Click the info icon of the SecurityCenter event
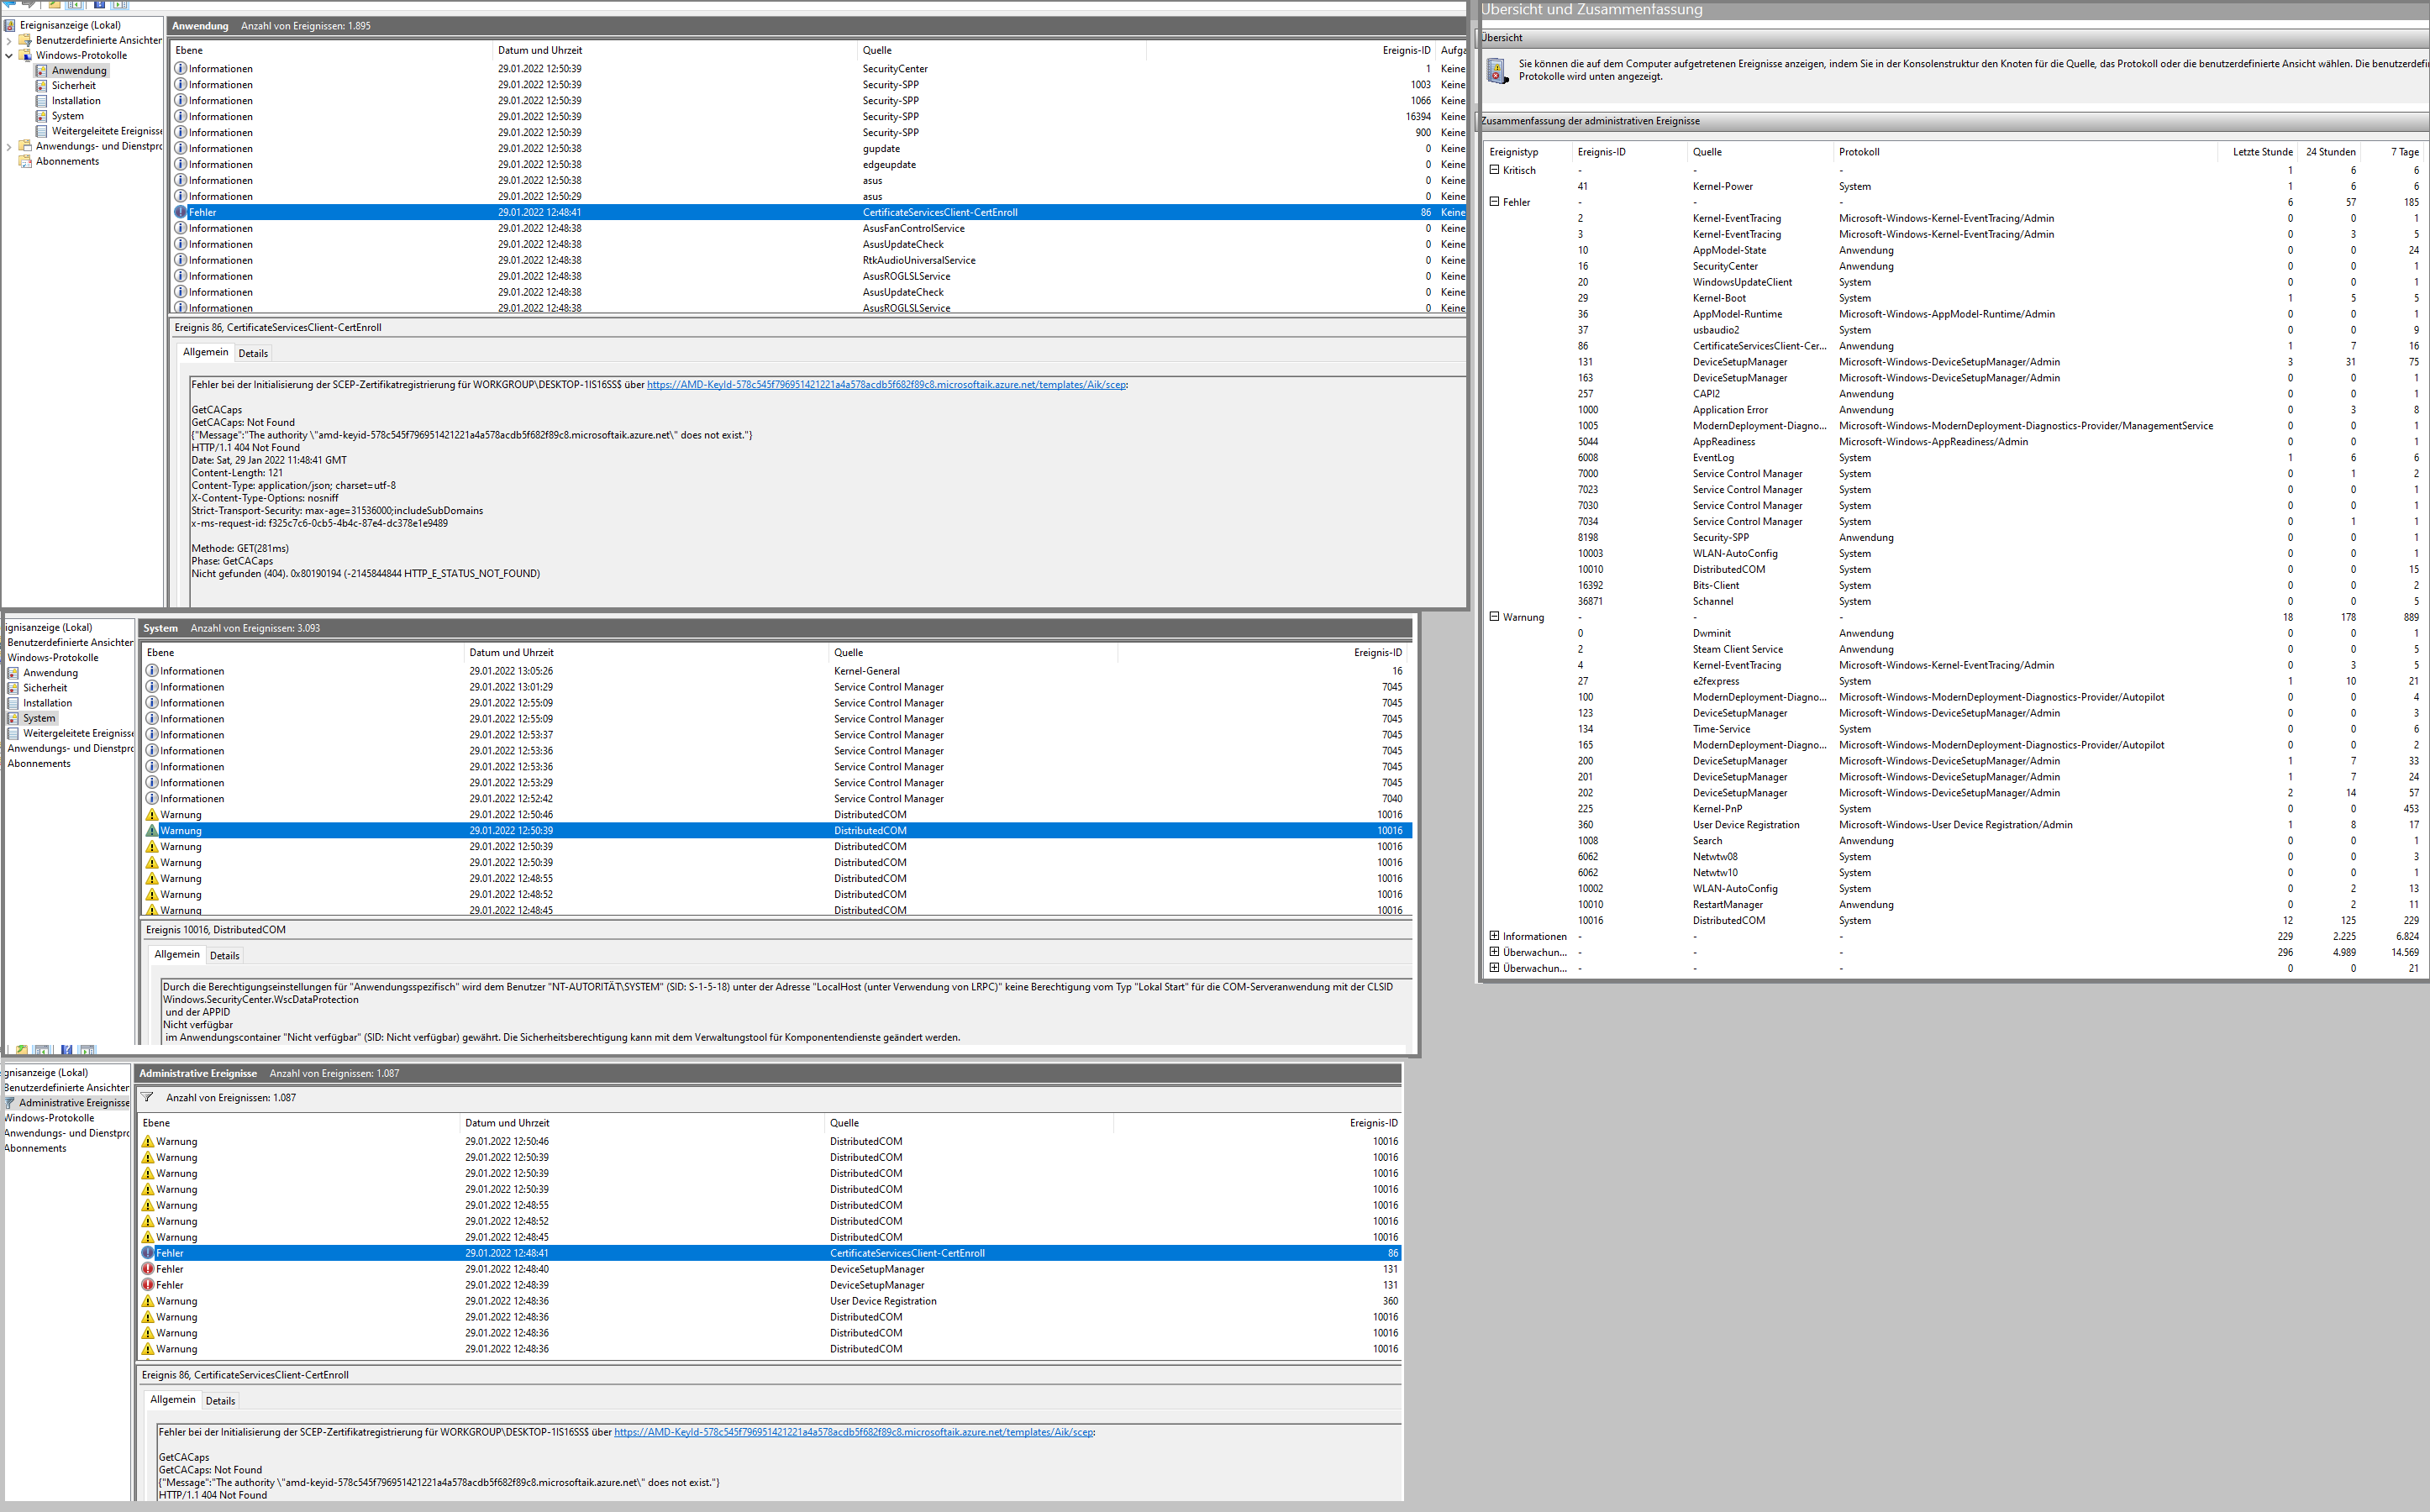The height and width of the screenshot is (1512, 2430). tap(181, 69)
